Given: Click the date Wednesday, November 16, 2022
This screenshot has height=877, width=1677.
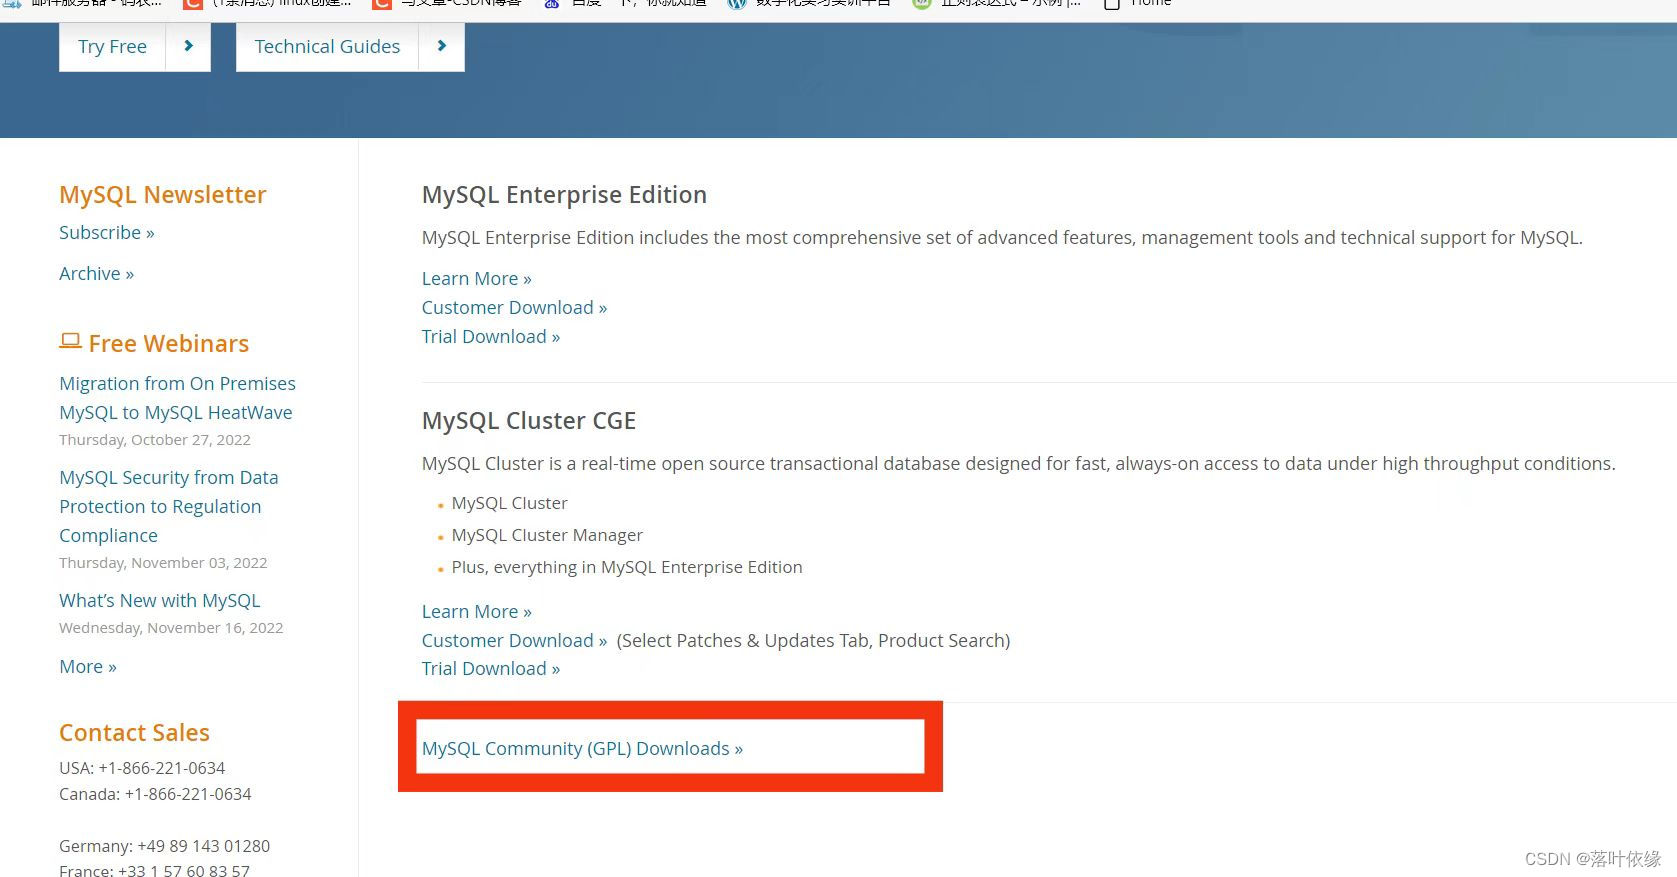Looking at the screenshot, I should point(171,628).
